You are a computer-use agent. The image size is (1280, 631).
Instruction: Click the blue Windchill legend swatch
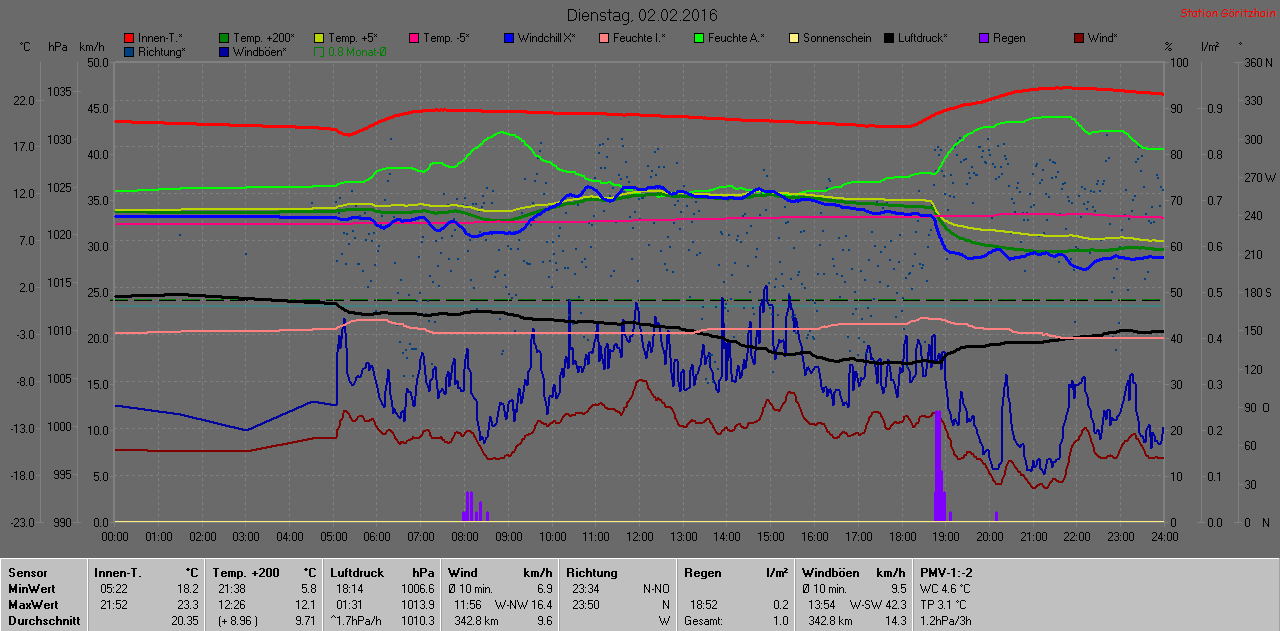pos(509,38)
